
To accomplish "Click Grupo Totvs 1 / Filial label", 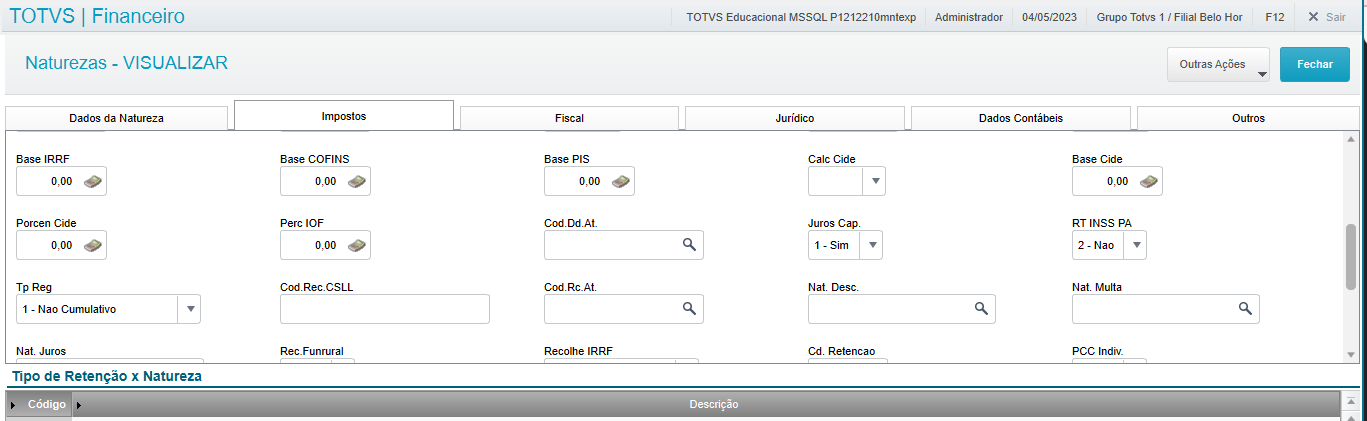I will [x=1170, y=17].
